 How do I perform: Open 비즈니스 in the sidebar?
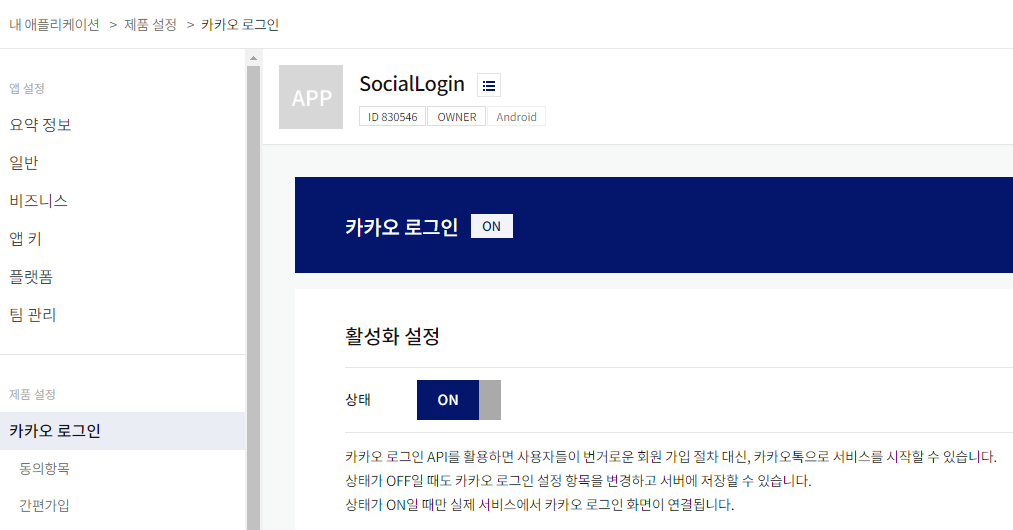(38, 201)
